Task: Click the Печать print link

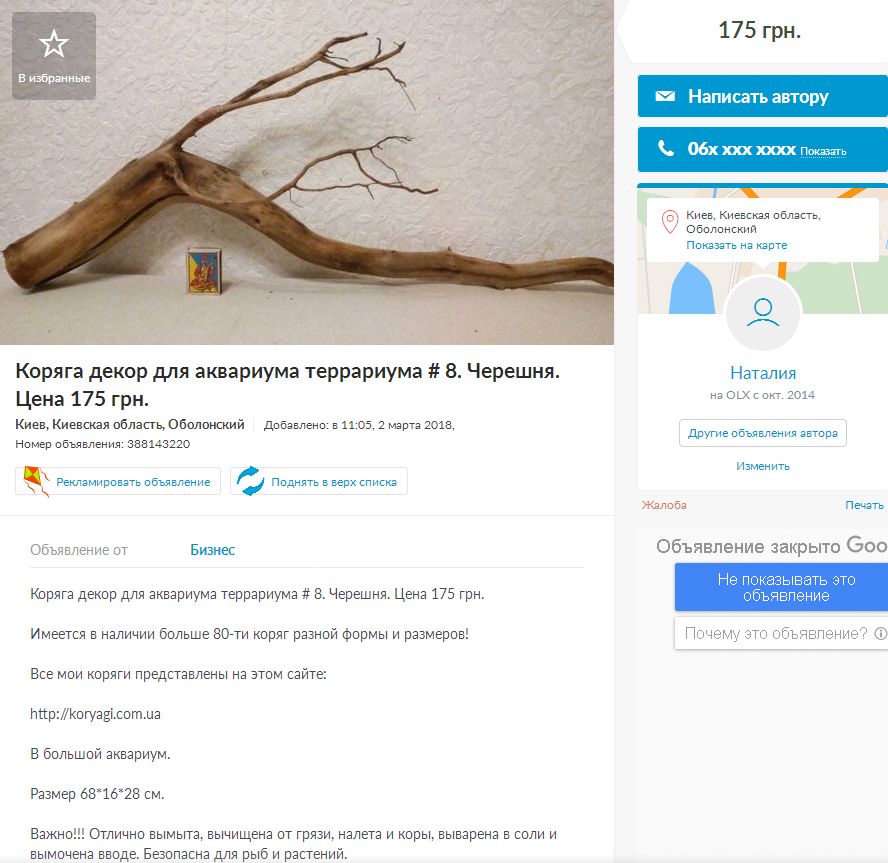Action: 864,505
